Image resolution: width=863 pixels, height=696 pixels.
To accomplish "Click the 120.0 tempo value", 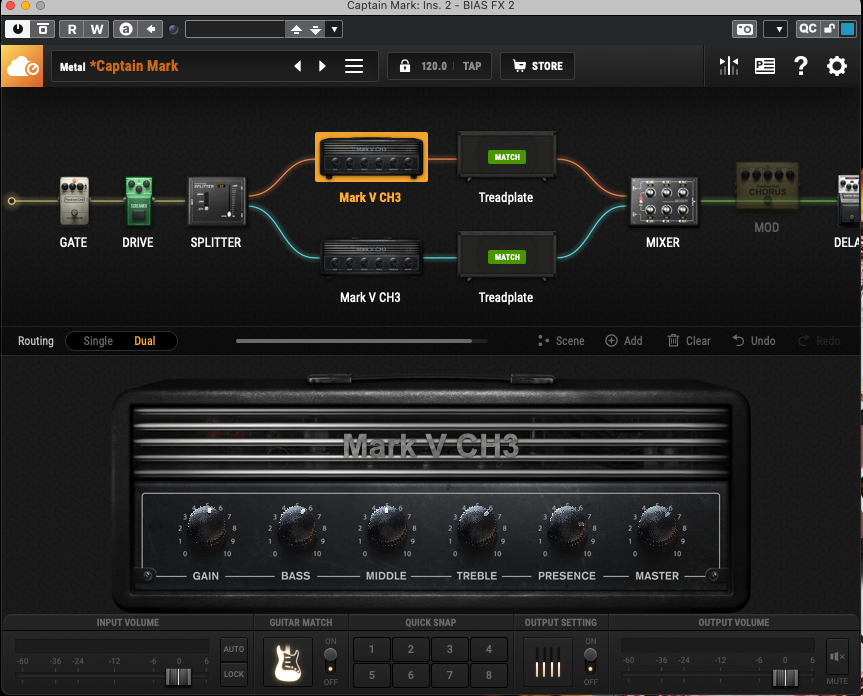I will click(x=434, y=66).
